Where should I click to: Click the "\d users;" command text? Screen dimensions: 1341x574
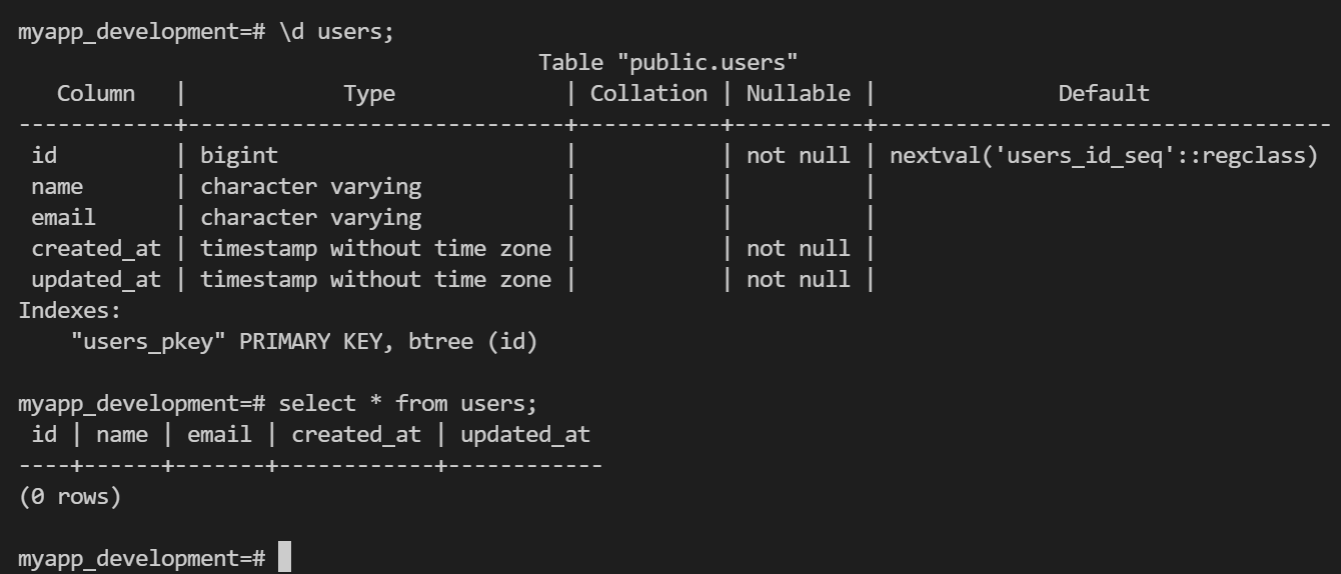336,31
